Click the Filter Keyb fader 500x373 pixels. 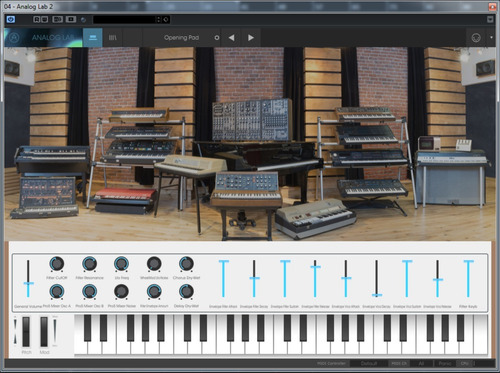(468, 279)
